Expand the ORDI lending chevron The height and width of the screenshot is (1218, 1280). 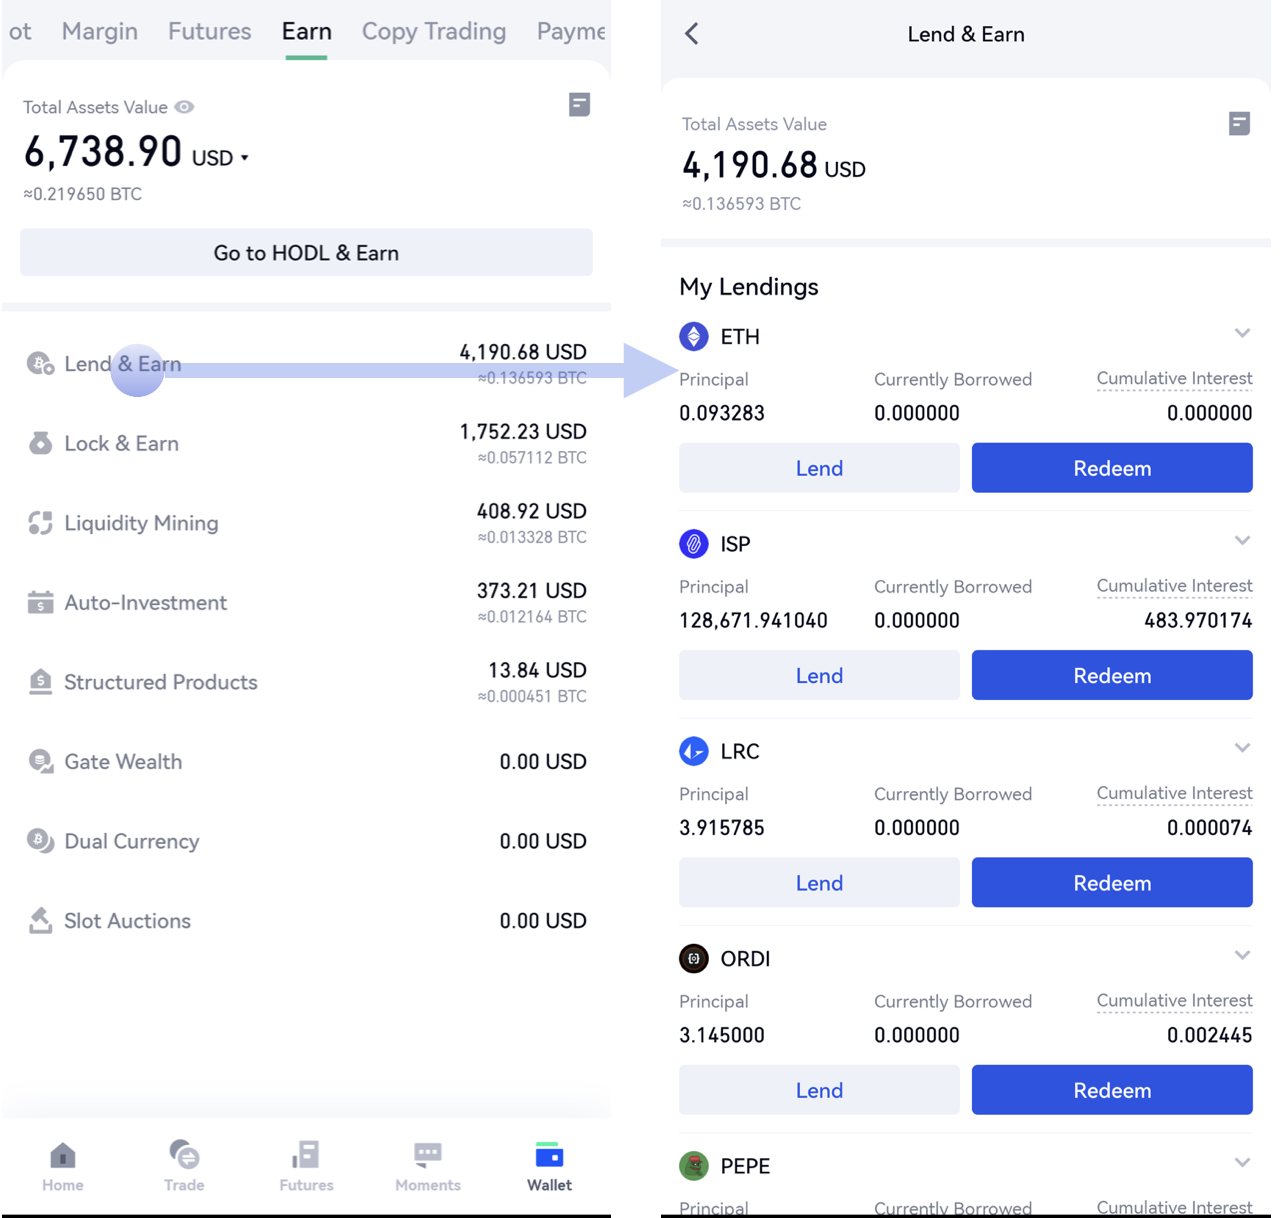(x=1242, y=955)
